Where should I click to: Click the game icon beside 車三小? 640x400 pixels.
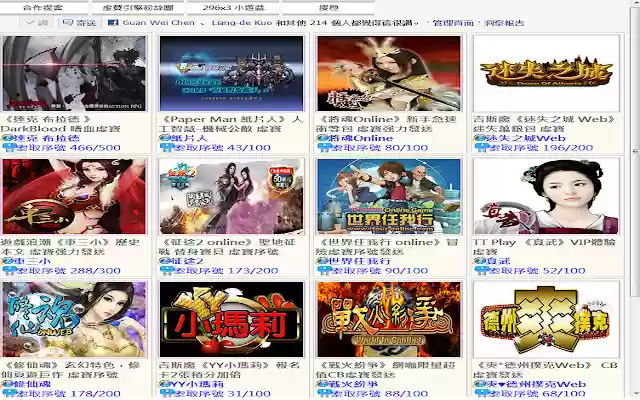tap(7, 261)
